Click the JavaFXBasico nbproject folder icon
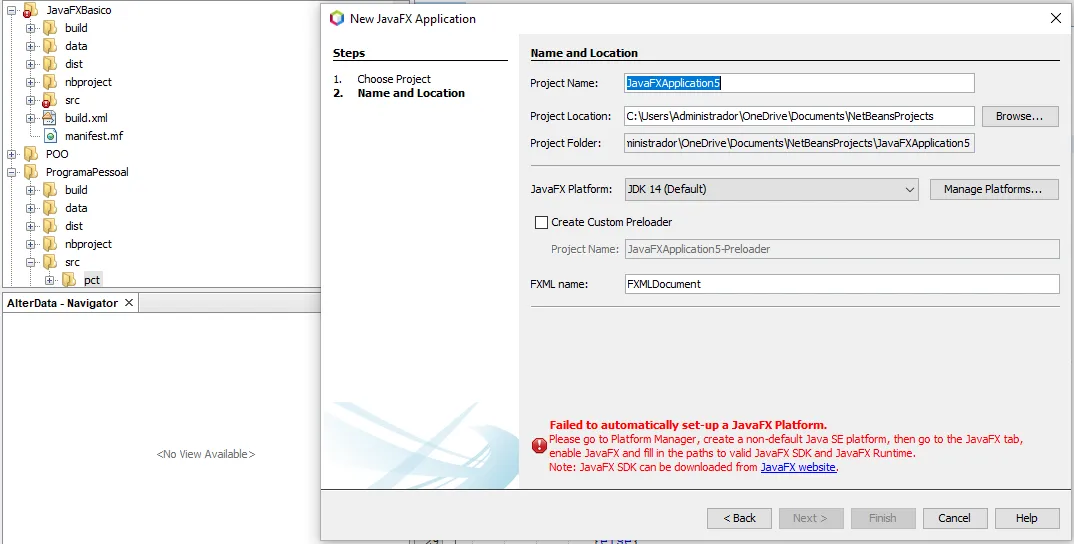 click(50, 82)
